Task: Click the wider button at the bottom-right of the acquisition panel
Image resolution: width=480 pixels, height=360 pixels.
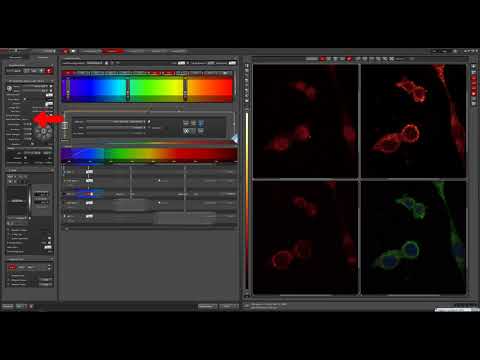Action: 207,306
